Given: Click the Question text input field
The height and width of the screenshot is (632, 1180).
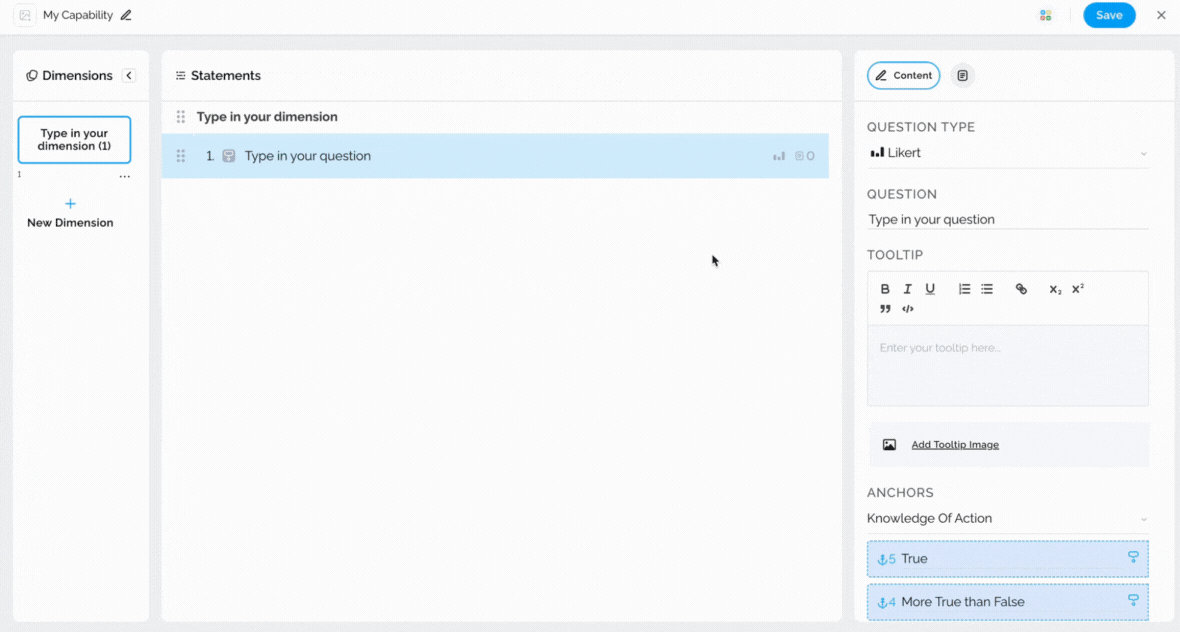Looking at the screenshot, I should (x=1007, y=220).
